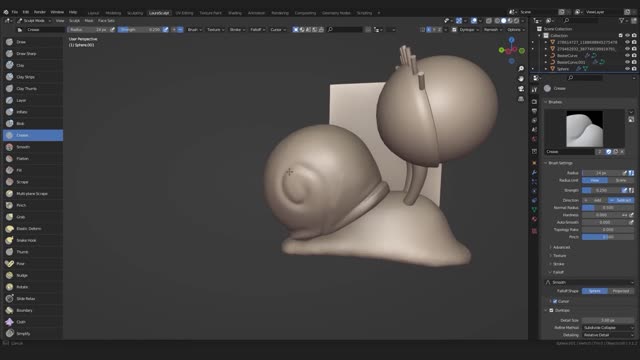Screen dimensions: 640x360
Task: Open the Face Sets menu
Action: click(106, 20)
